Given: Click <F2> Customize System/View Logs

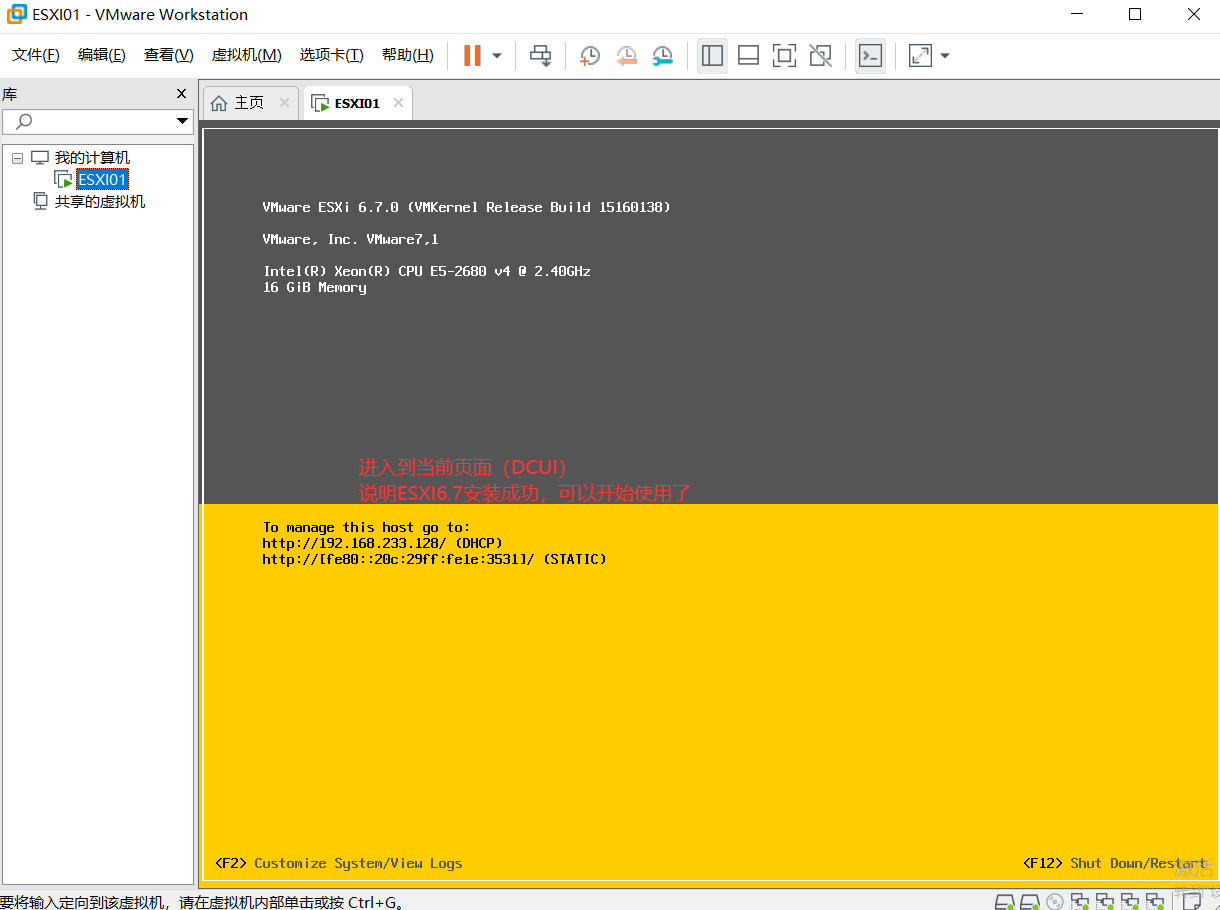Looking at the screenshot, I should 338,863.
